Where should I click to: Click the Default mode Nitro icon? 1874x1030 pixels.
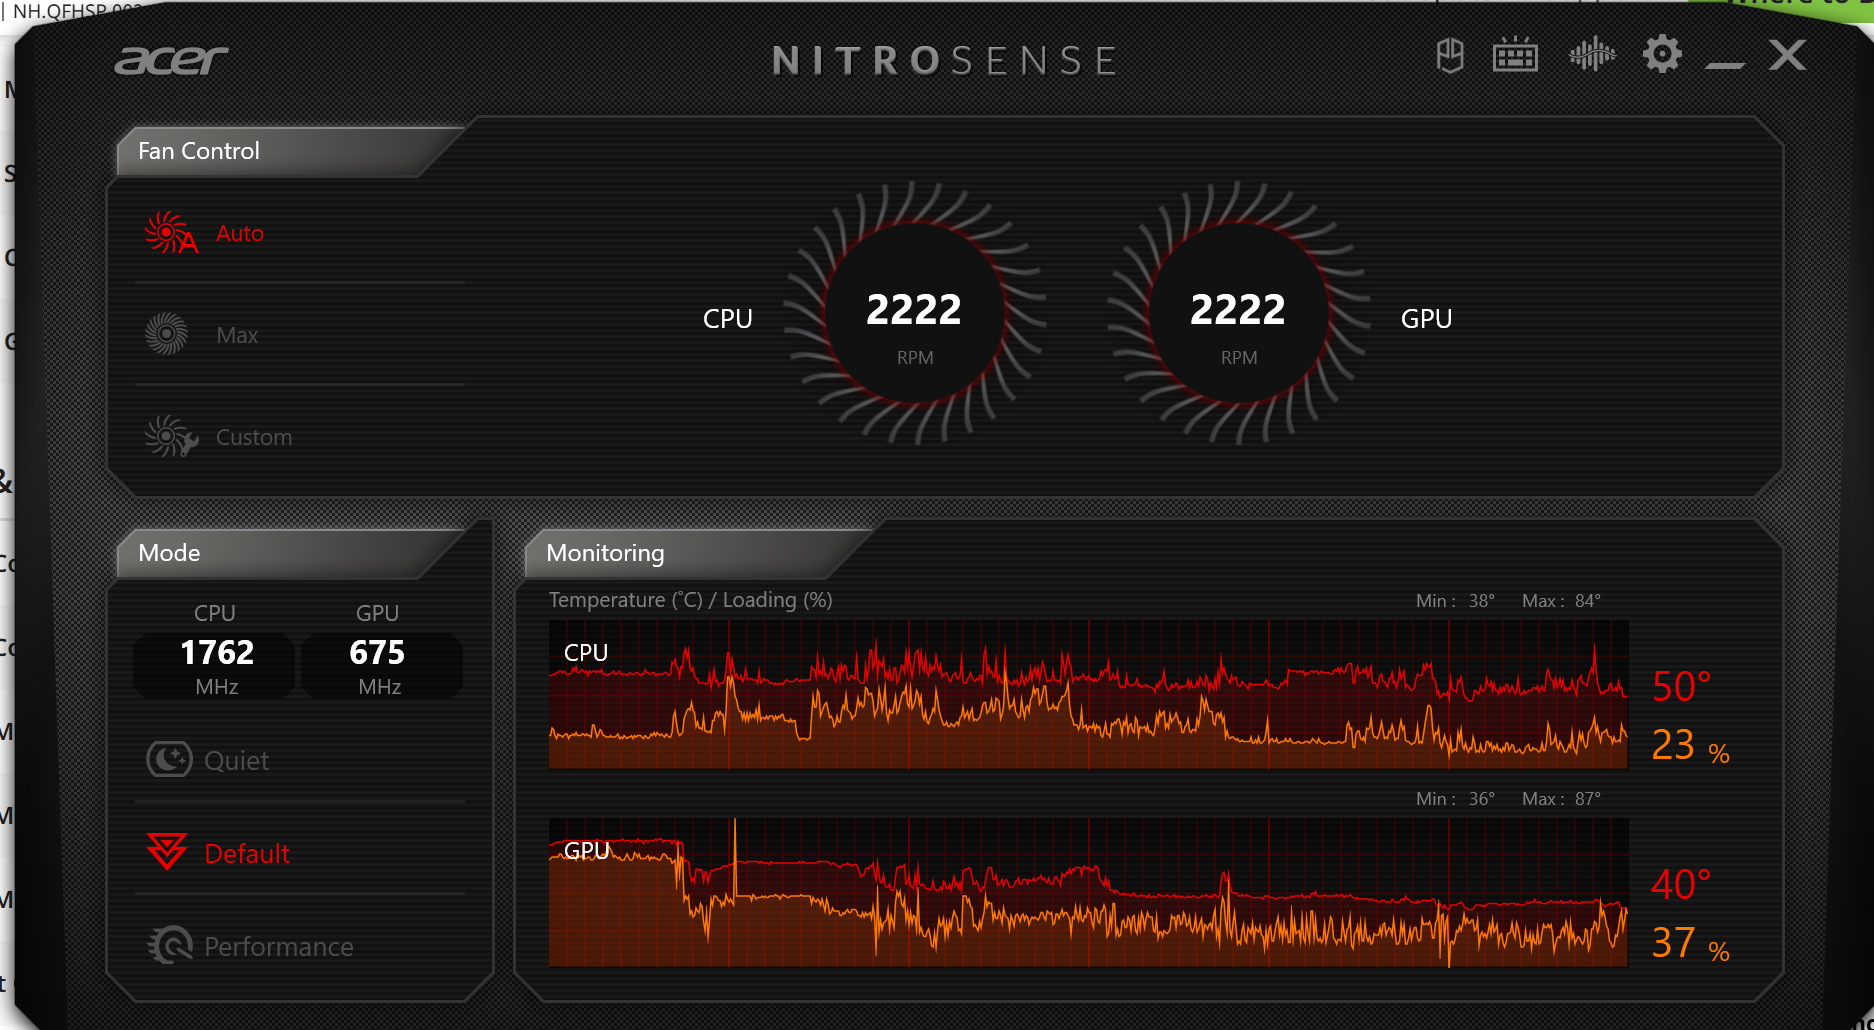(x=166, y=852)
